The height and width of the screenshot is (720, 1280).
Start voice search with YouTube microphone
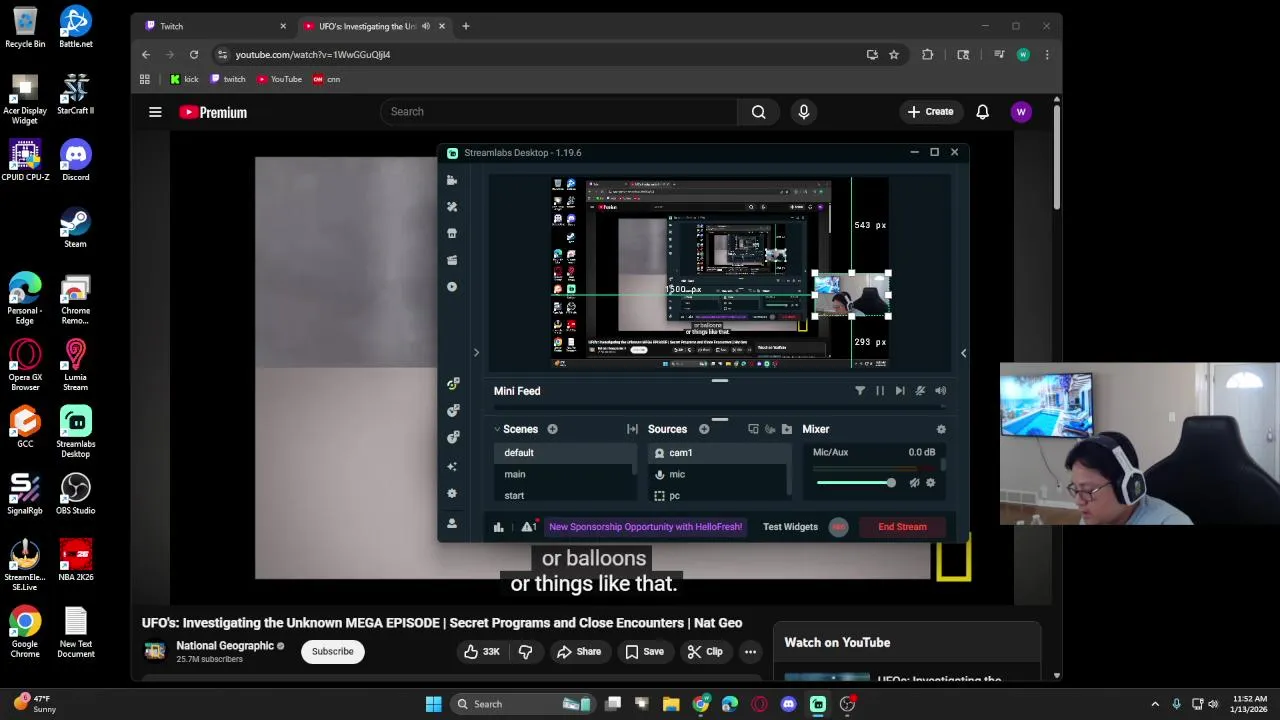point(804,112)
